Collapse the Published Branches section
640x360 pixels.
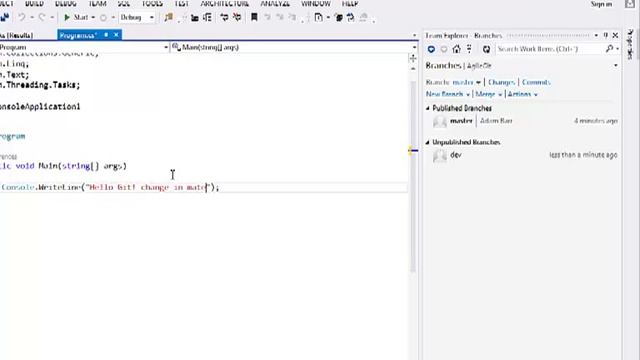[428, 108]
